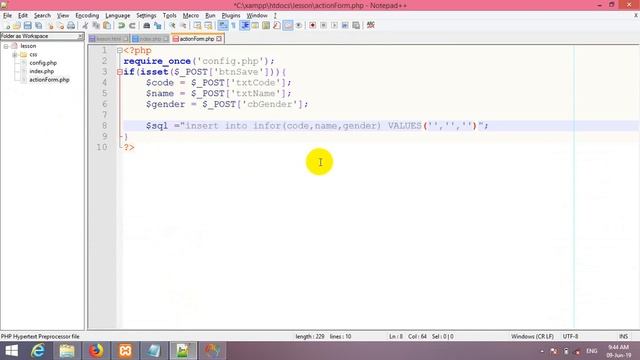This screenshot has width=640, height=360.
Task: Click the Replace toolbar icon
Action: [158, 25]
